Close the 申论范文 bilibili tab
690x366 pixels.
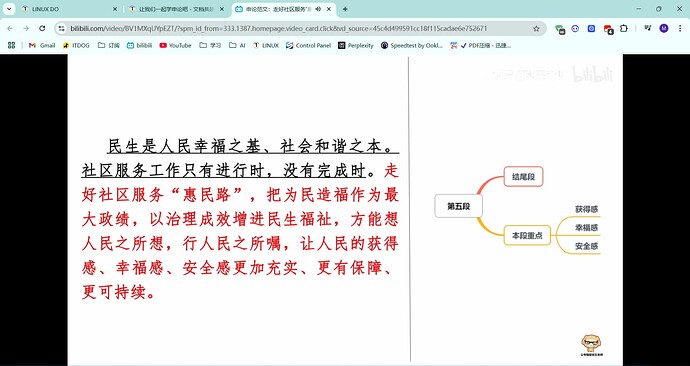pos(329,9)
